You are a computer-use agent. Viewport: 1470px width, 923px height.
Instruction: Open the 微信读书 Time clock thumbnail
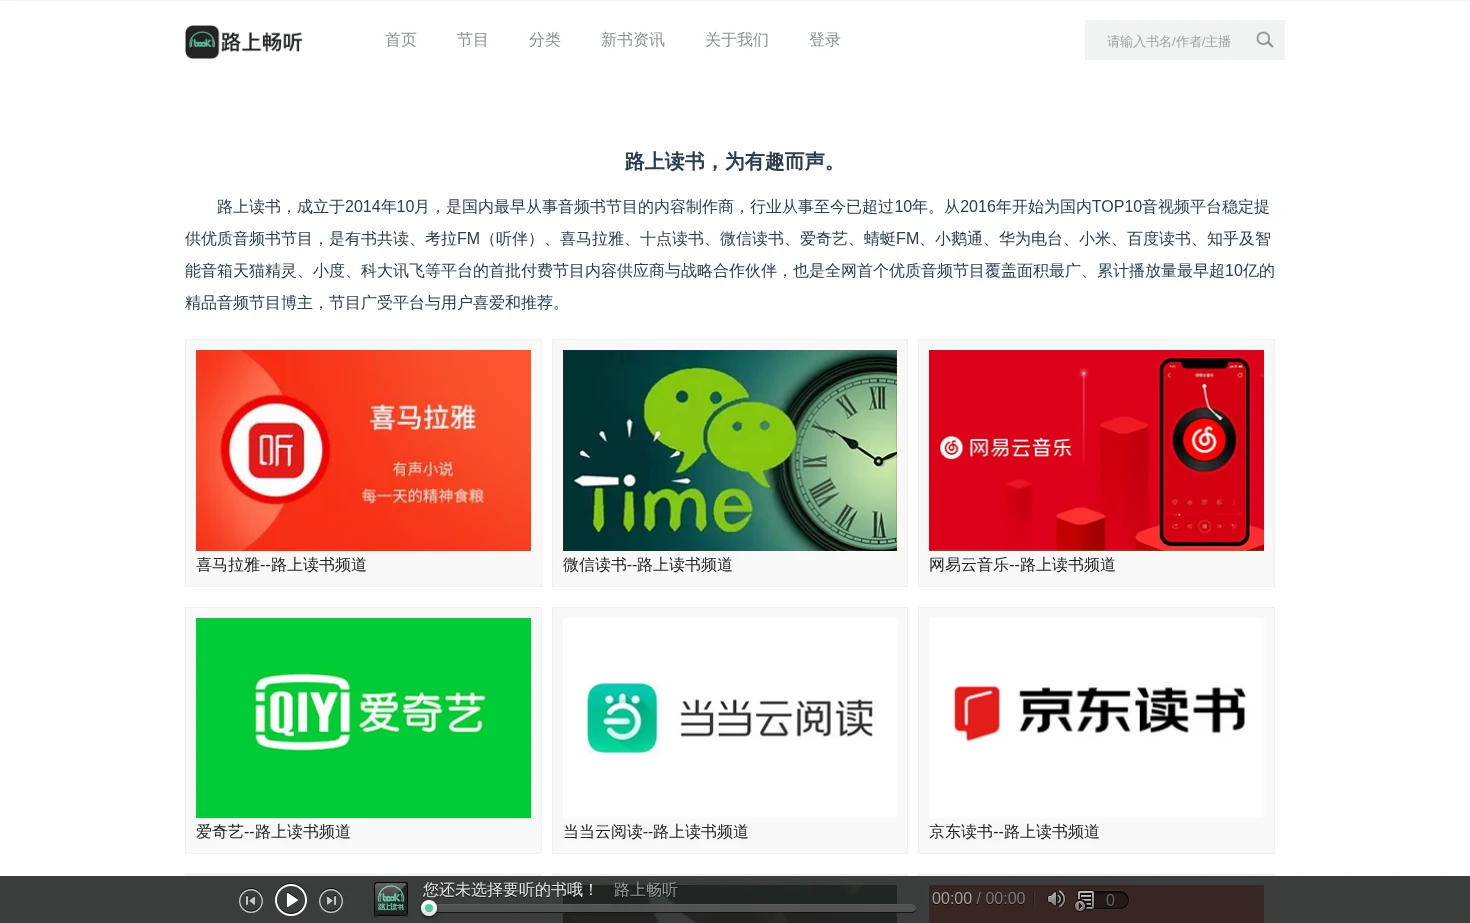(730, 450)
